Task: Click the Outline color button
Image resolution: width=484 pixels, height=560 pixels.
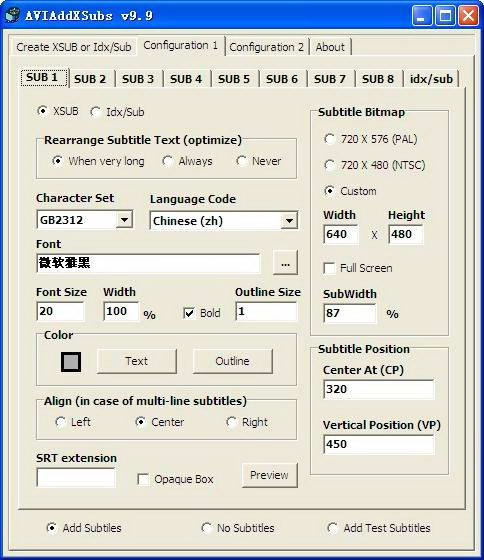Action: click(233, 361)
